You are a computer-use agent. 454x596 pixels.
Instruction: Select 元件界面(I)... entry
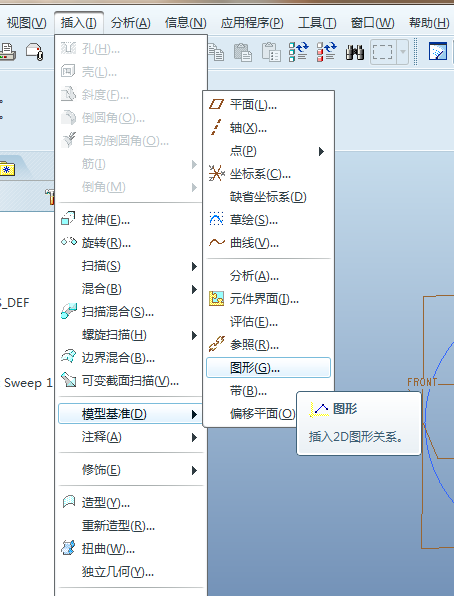268,299
